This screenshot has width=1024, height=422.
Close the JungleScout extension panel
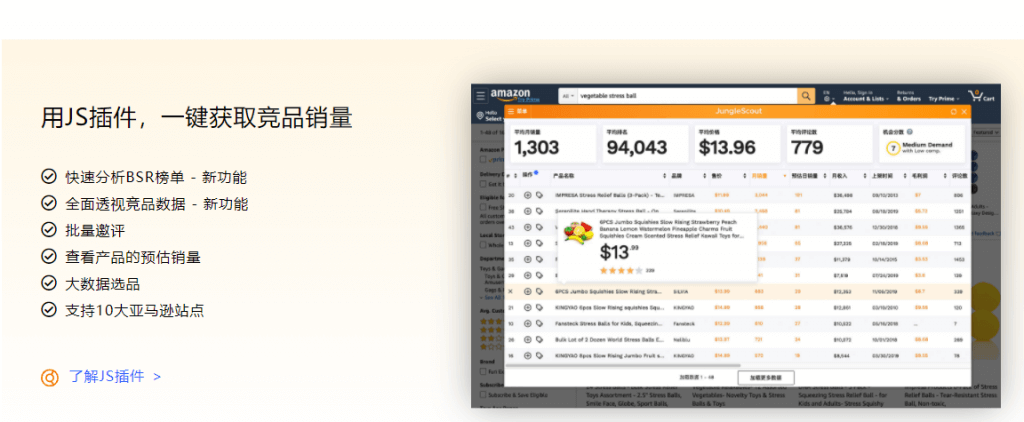tap(964, 112)
